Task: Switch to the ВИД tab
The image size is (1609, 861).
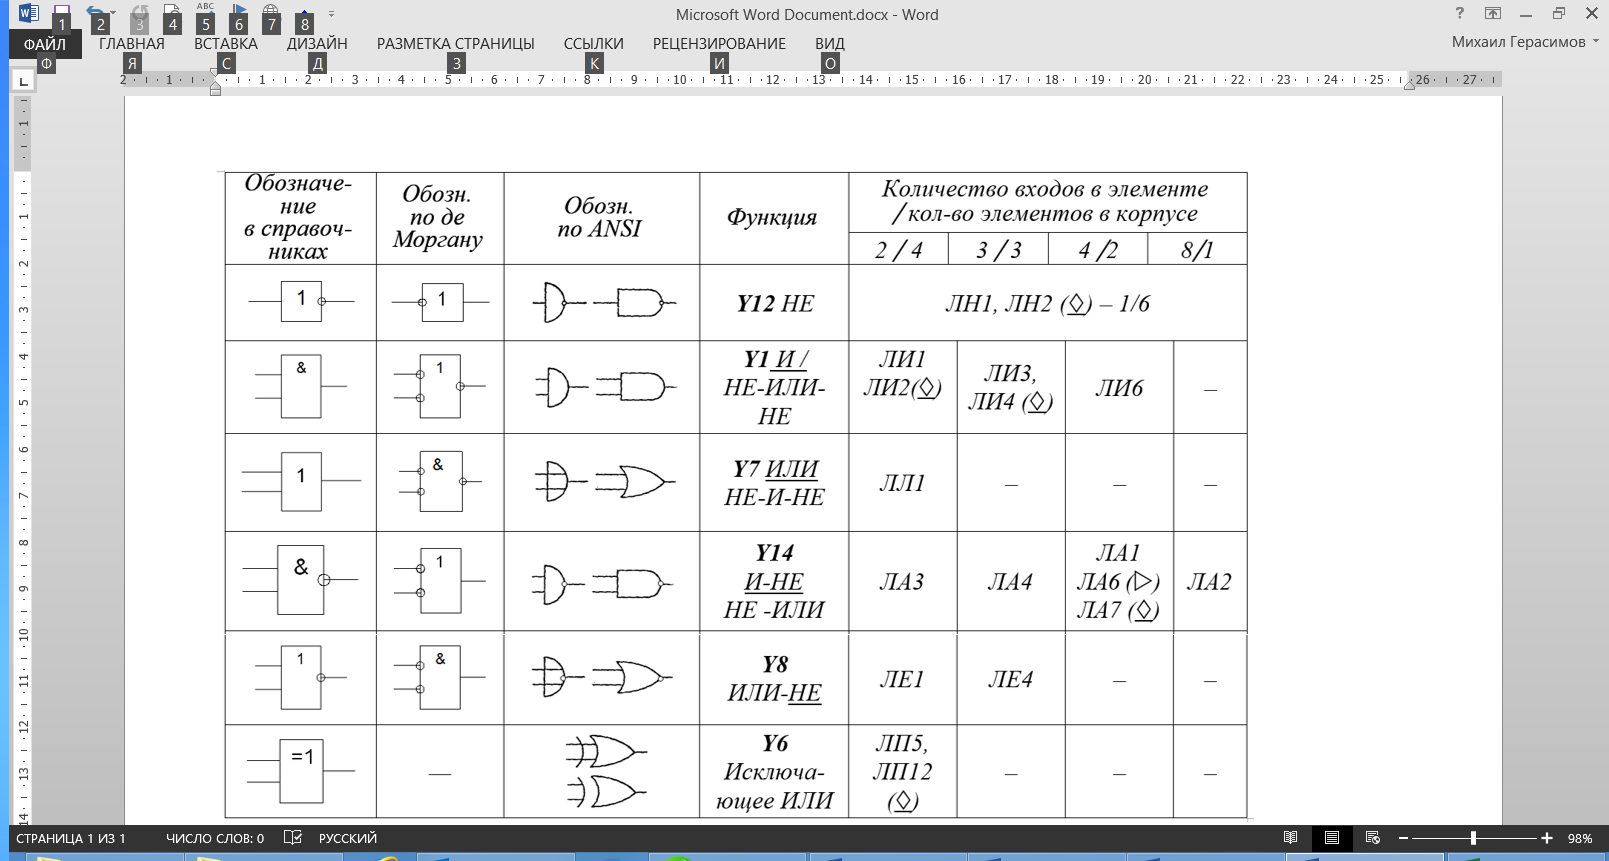Action: pyautogui.click(x=829, y=44)
